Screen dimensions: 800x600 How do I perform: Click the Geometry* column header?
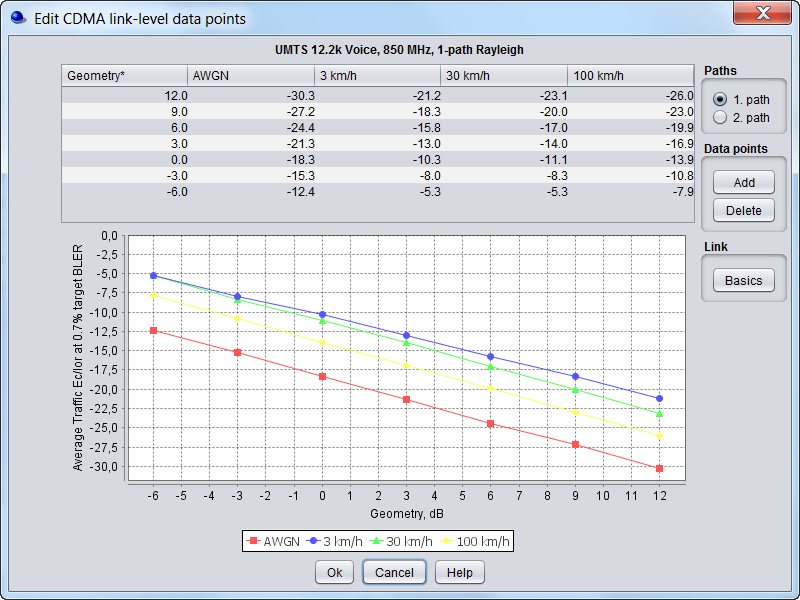click(x=124, y=76)
